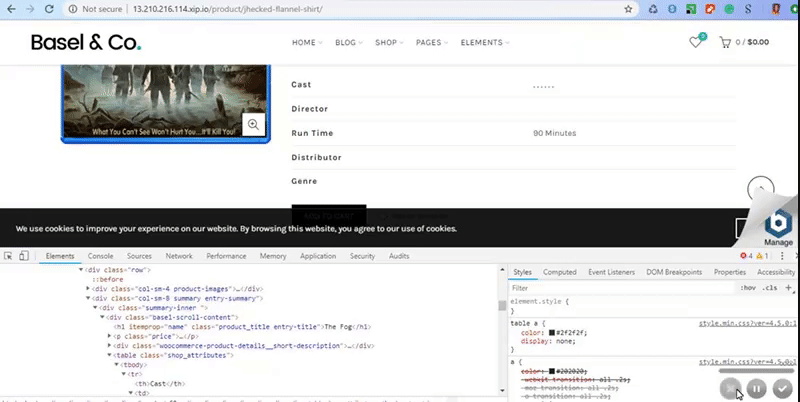The height and width of the screenshot is (402, 800).
Task: Add new style rule with plus icon
Action: 788,288
